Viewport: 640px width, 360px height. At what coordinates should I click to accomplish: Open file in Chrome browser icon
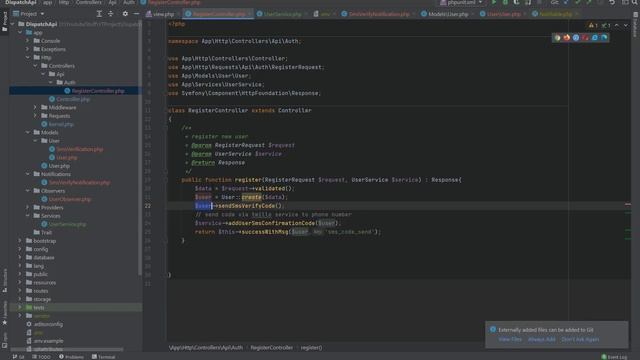point(557,38)
